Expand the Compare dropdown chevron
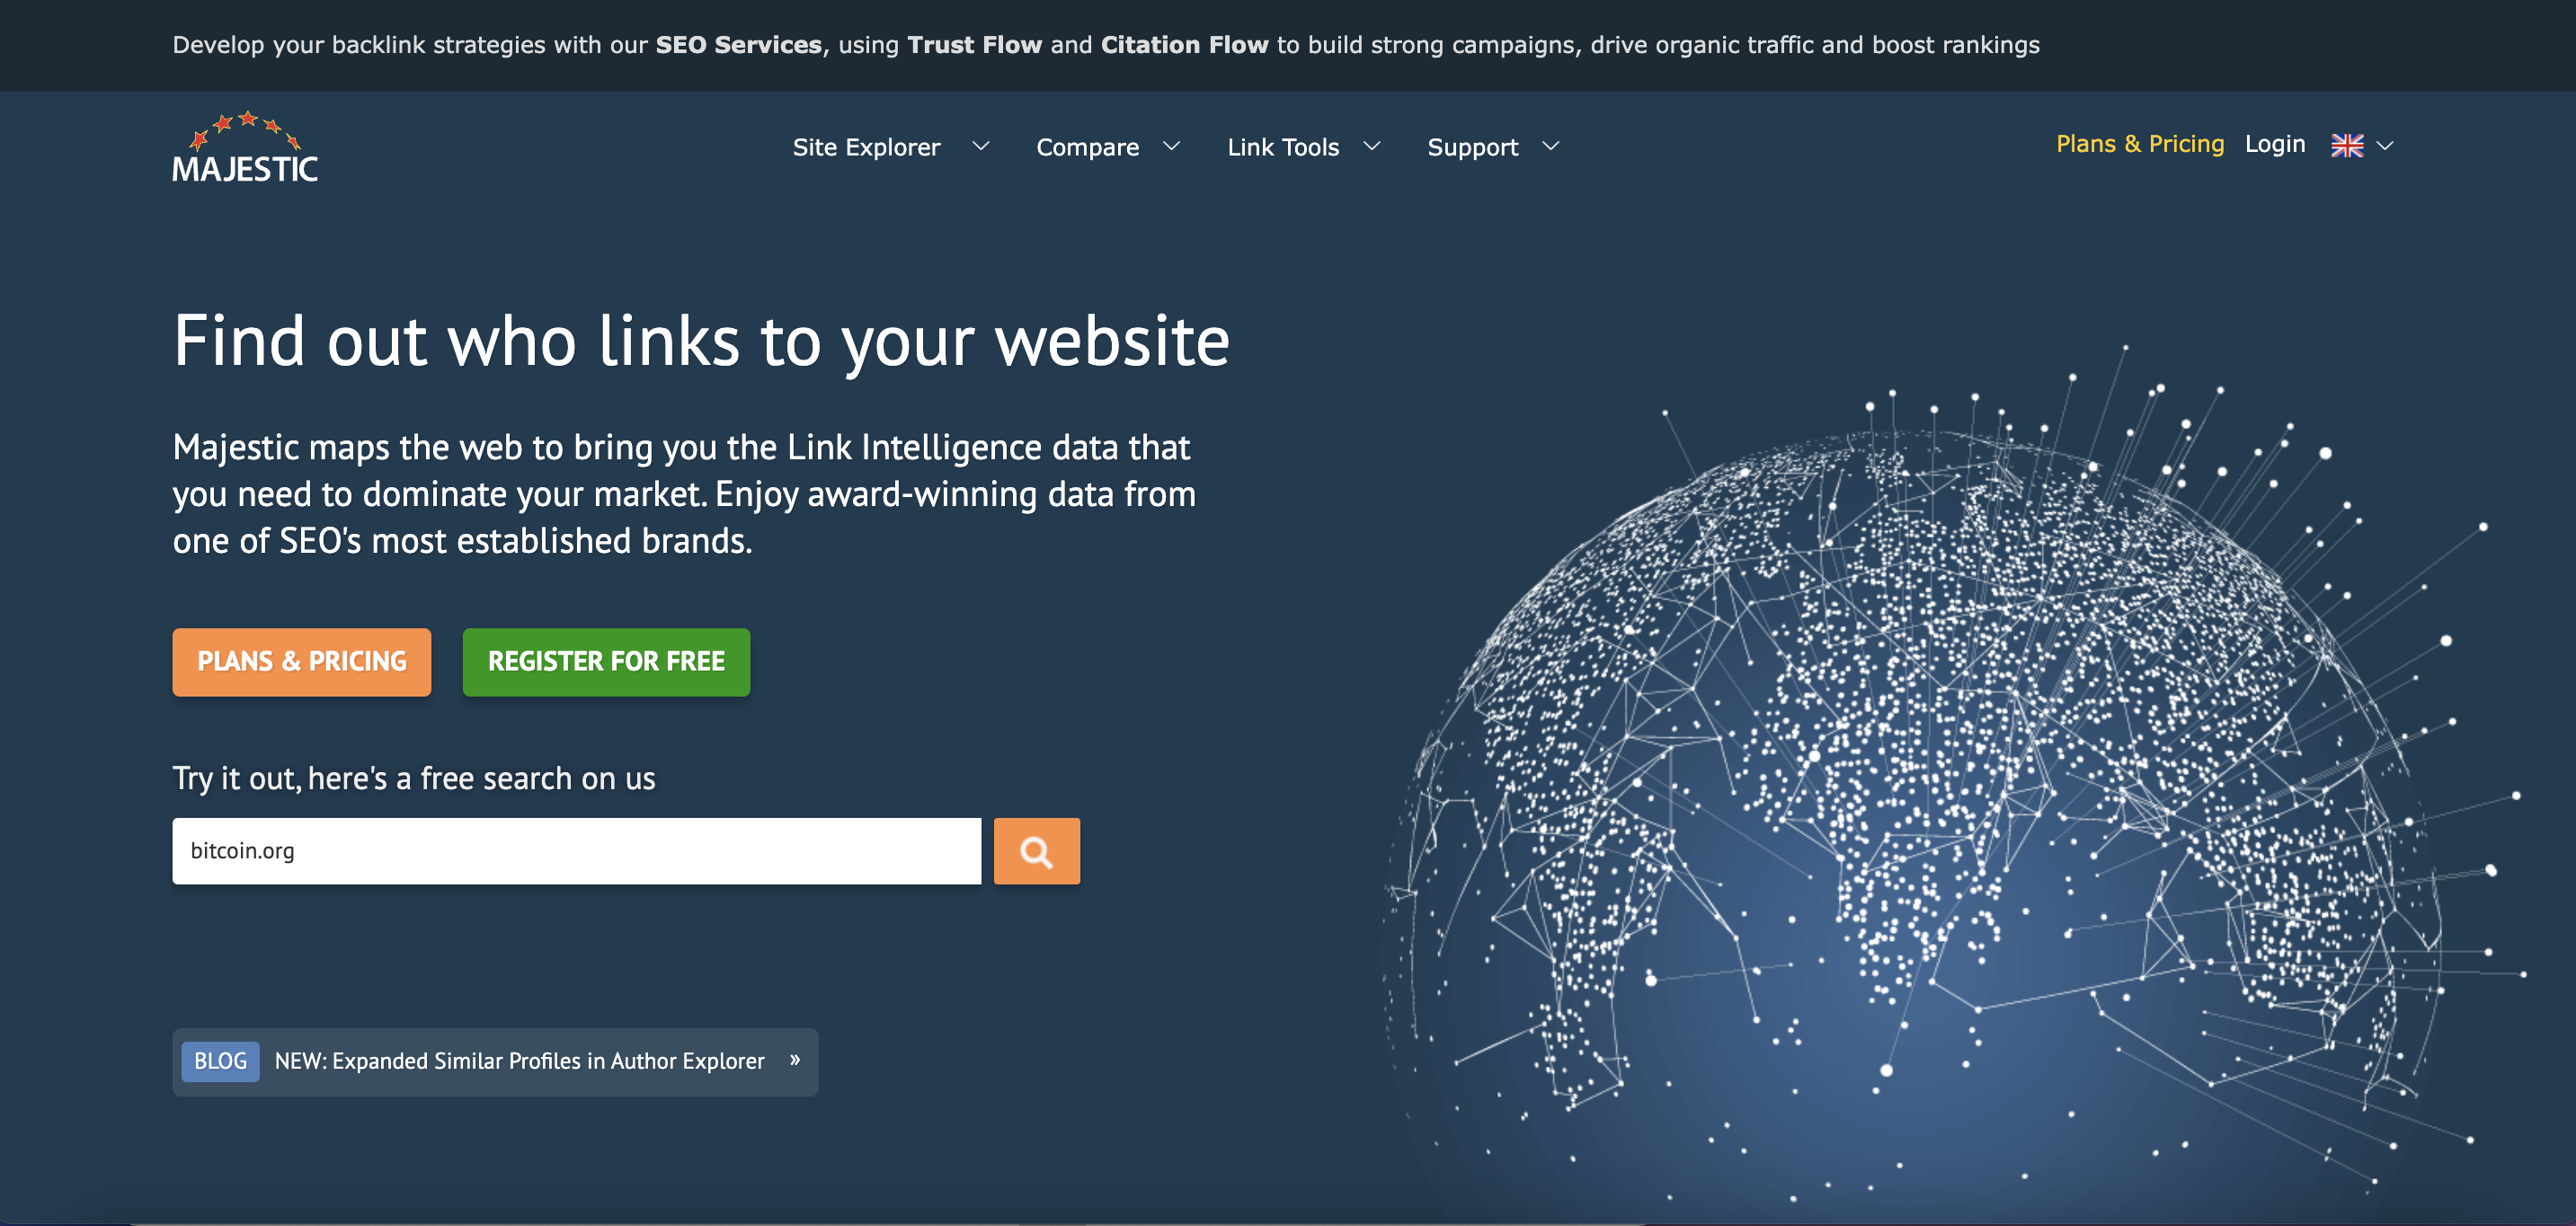This screenshot has height=1226, width=2576. [1171, 146]
